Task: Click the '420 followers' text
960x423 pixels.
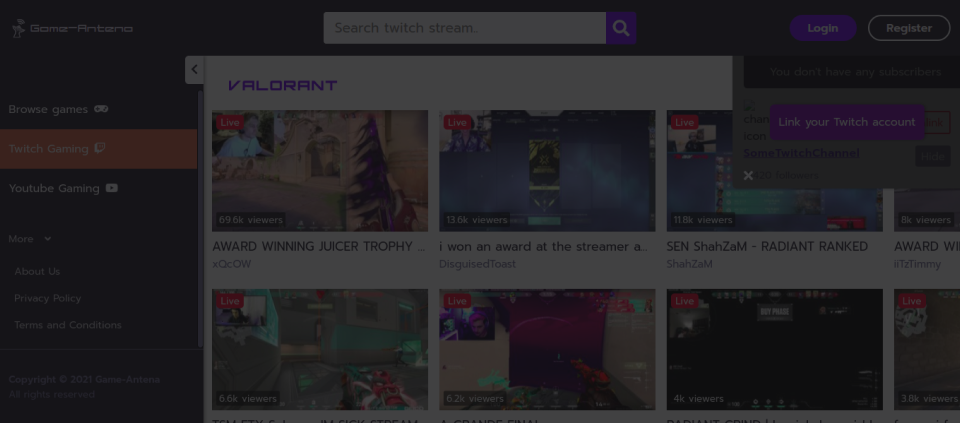Action: click(786, 176)
